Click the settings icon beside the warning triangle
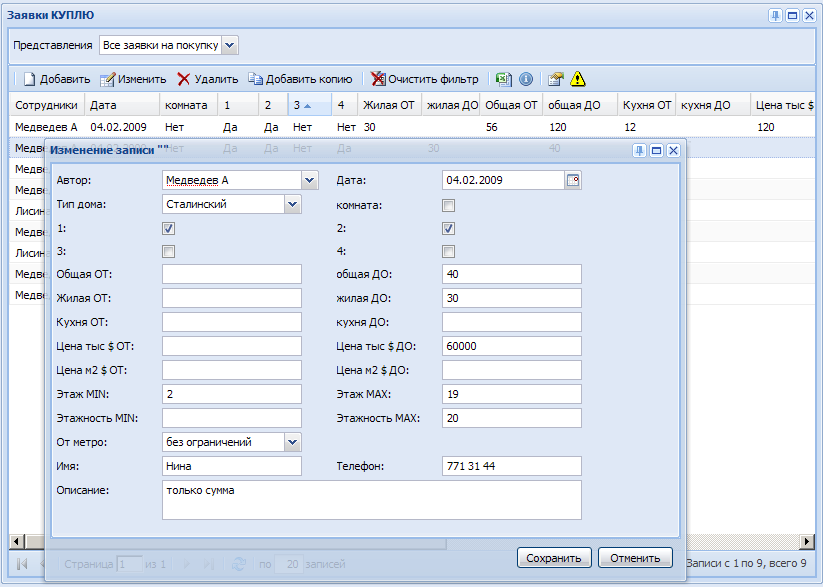 555,79
